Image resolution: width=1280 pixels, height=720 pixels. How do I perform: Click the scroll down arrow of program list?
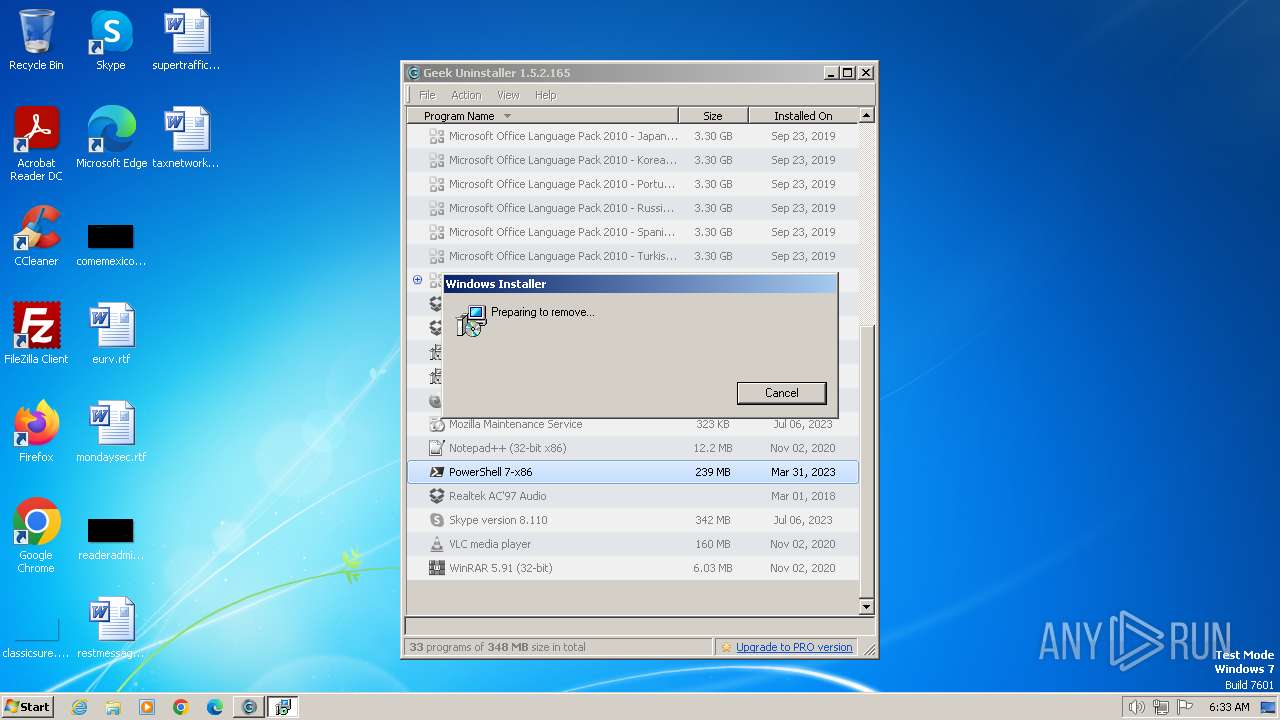click(867, 606)
